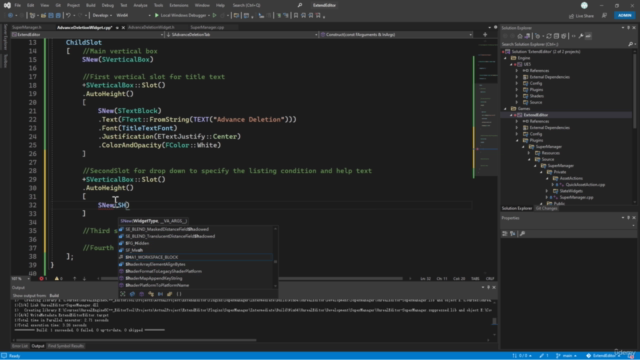Toggle auto-hide pin on Solution Explorer

point(629,28)
